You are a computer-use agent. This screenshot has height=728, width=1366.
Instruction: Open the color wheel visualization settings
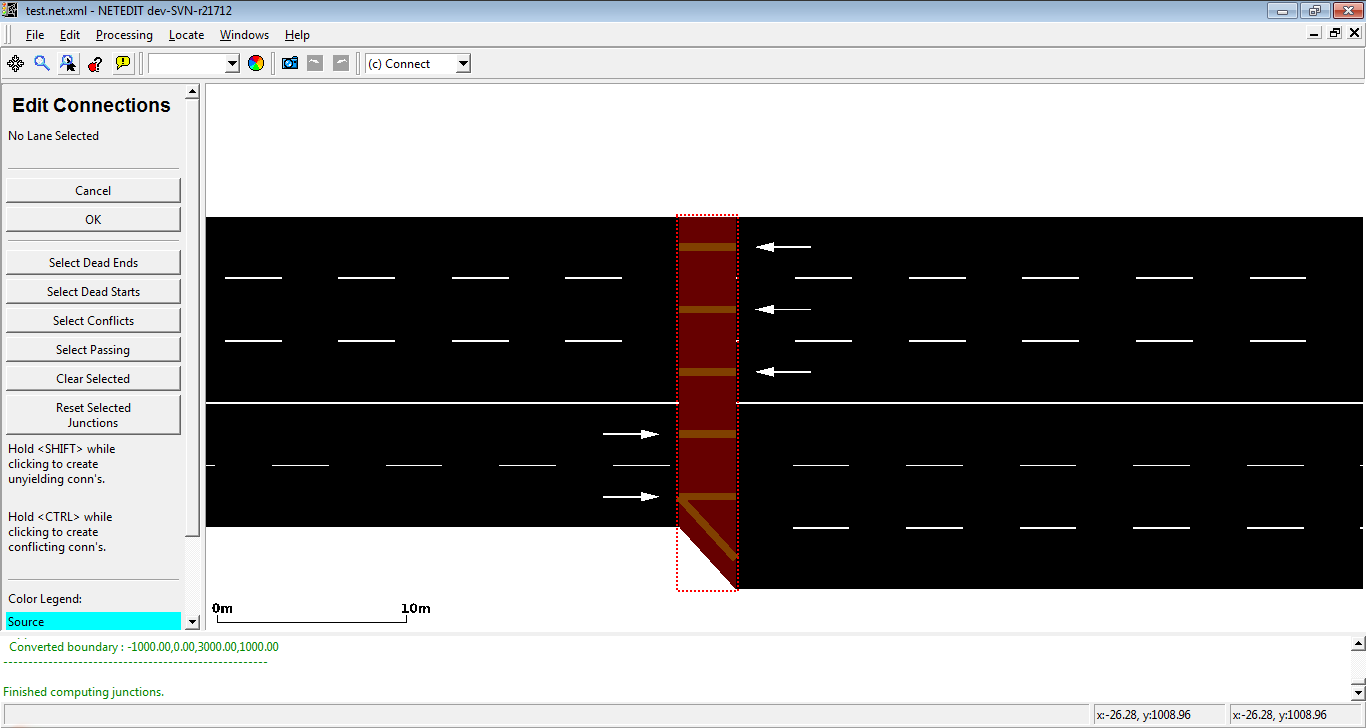pyautogui.click(x=256, y=63)
